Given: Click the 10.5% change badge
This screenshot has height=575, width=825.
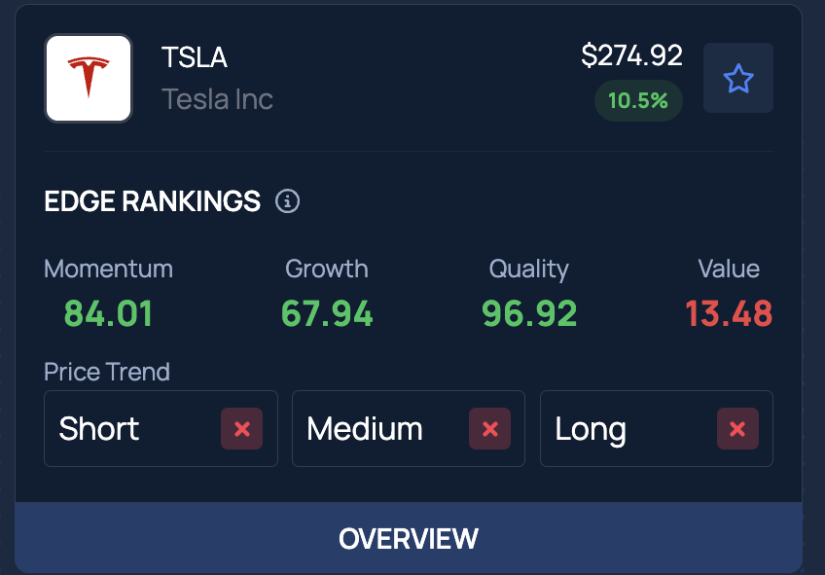Looking at the screenshot, I should pyautogui.click(x=638, y=100).
